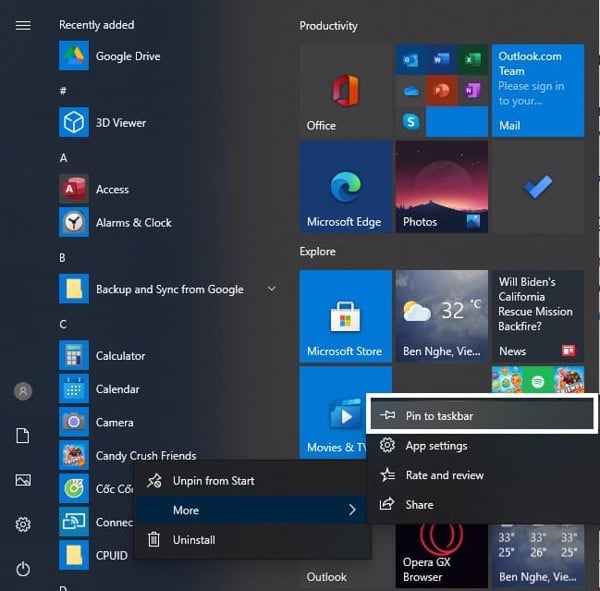This screenshot has height=591, width=600.
Task: Open the Outlook icon in Office group tile
Action: 411,60
